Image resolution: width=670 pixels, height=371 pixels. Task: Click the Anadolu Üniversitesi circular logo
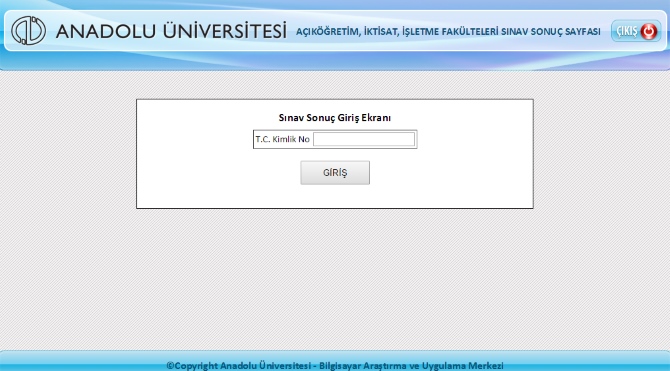(28, 30)
